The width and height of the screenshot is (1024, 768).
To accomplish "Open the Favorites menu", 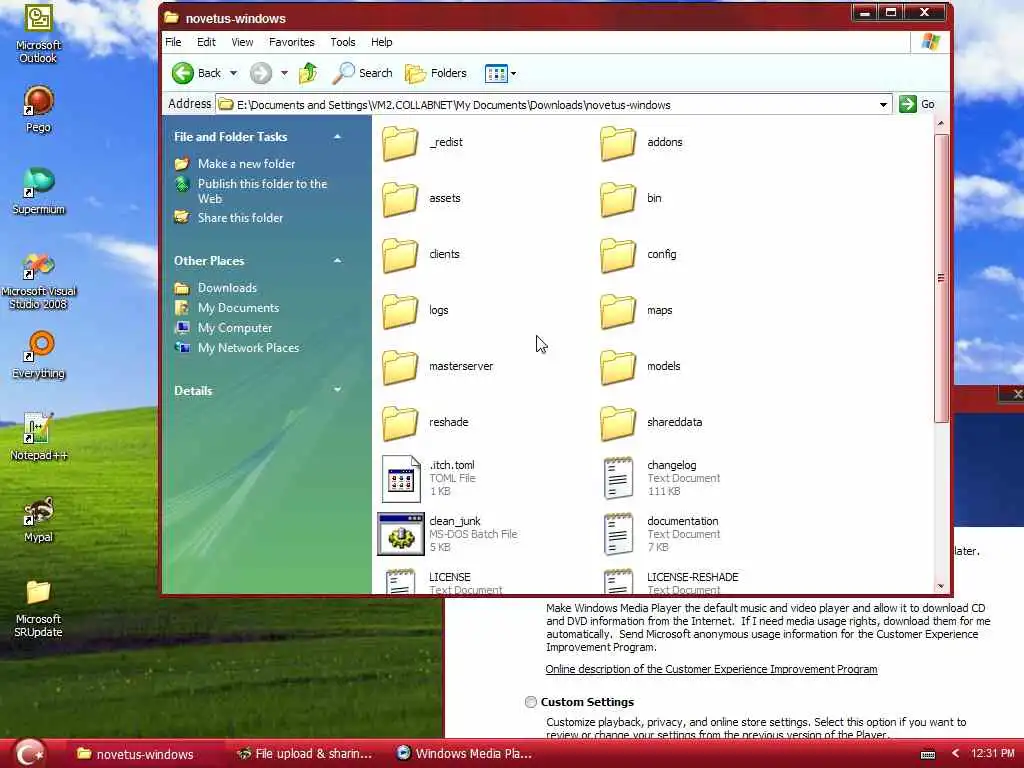I will point(291,42).
